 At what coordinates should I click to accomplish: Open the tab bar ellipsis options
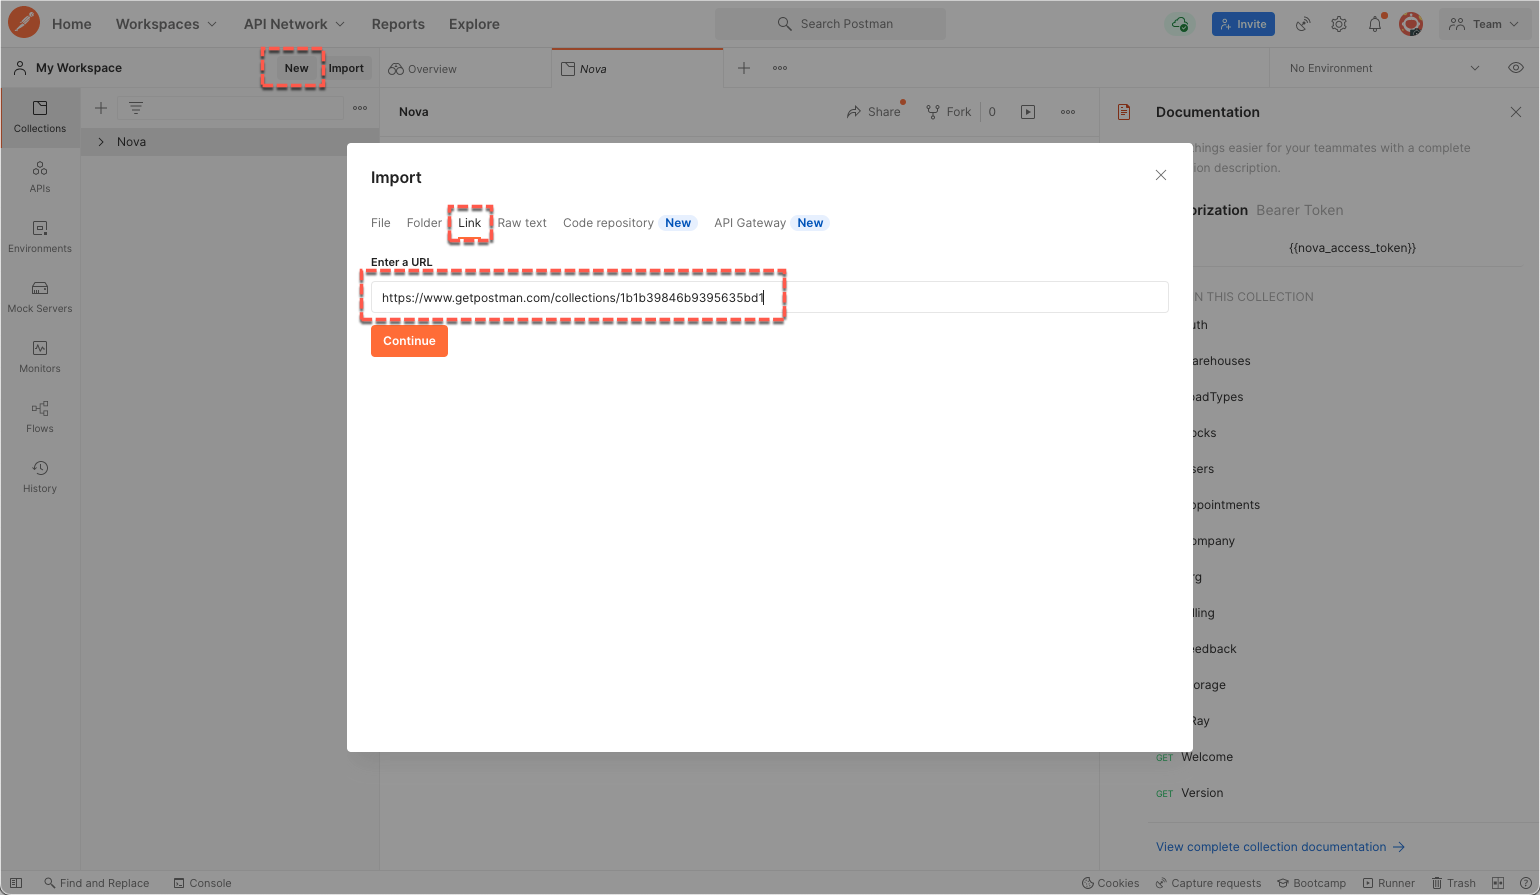(780, 68)
